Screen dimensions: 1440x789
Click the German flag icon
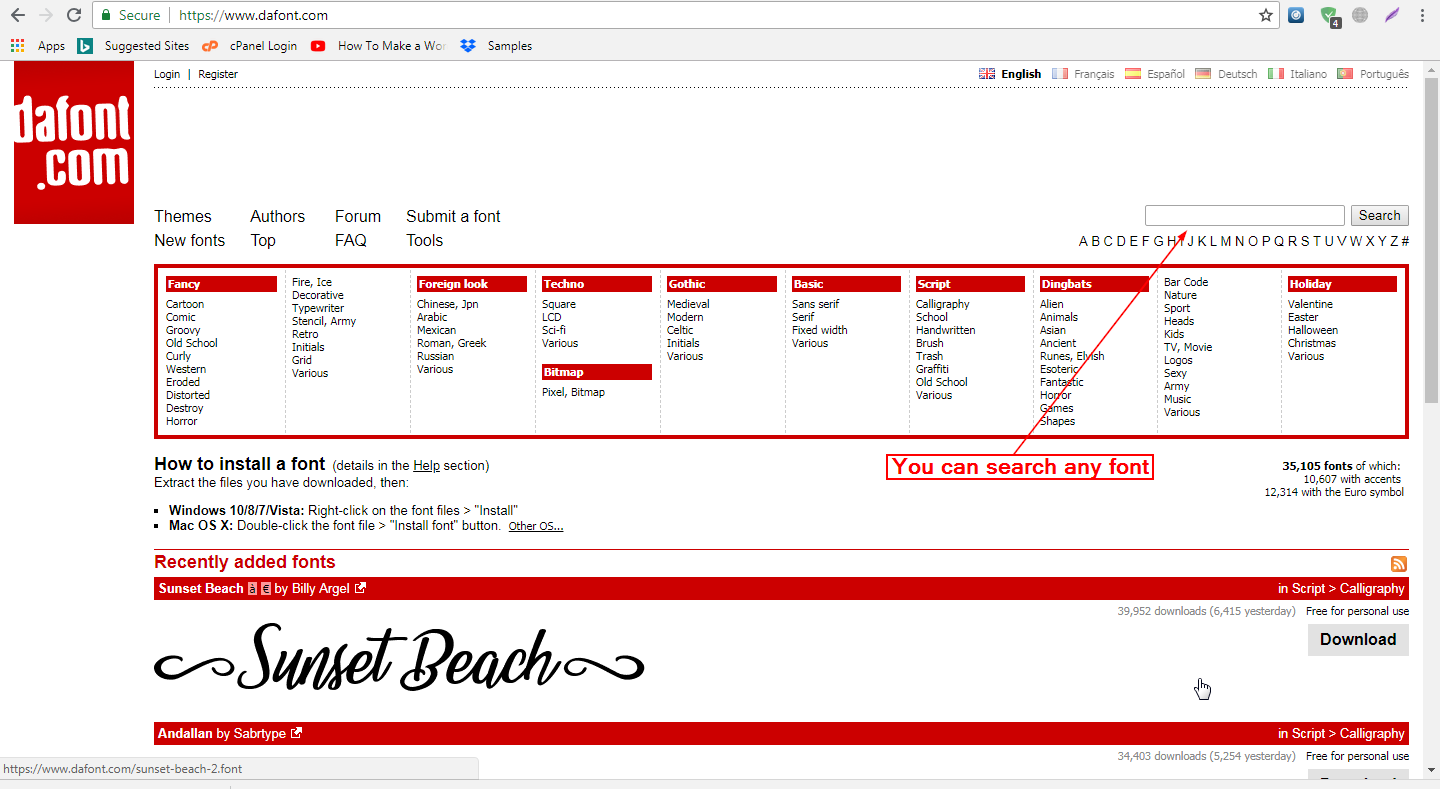click(x=1203, y=74)
